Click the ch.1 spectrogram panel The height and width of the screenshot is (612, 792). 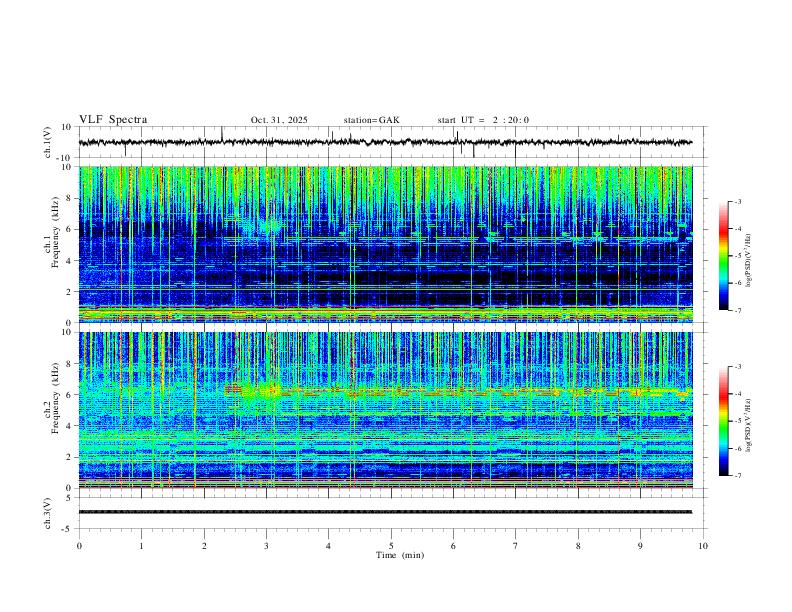[385, 244]
